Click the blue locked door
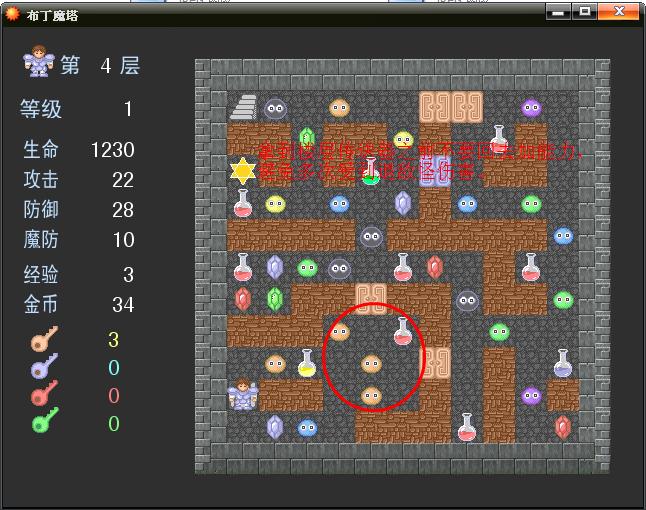This screenshot has height=510, width=646. coord(435,172)
